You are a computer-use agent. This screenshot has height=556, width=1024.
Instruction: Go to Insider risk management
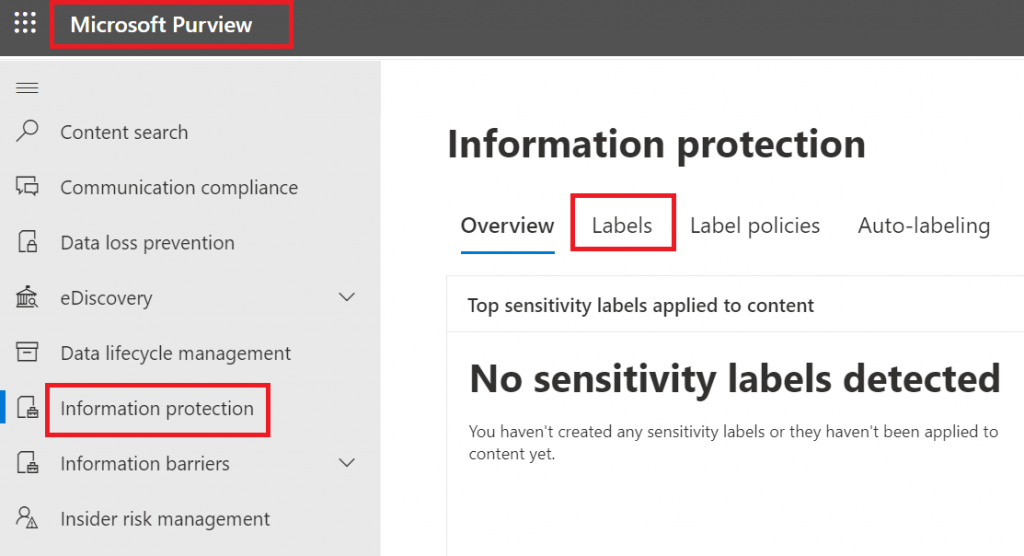click(165, 519)
